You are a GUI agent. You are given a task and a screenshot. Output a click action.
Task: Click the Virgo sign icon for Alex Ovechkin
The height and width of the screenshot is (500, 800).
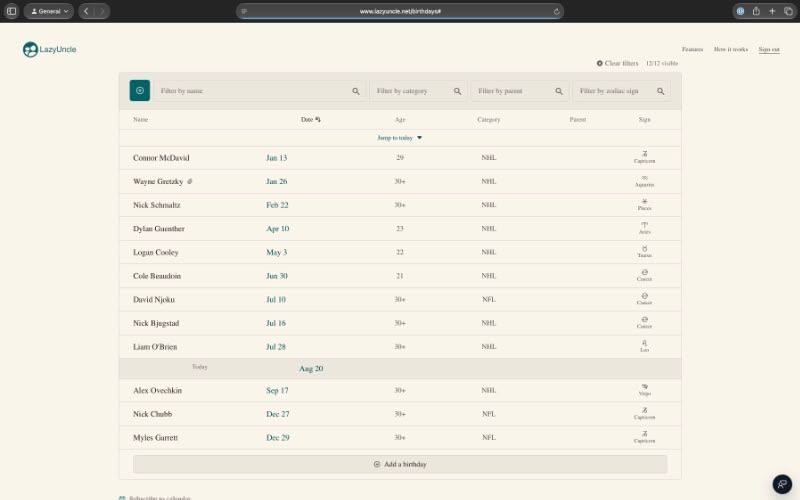pos(644,386)
